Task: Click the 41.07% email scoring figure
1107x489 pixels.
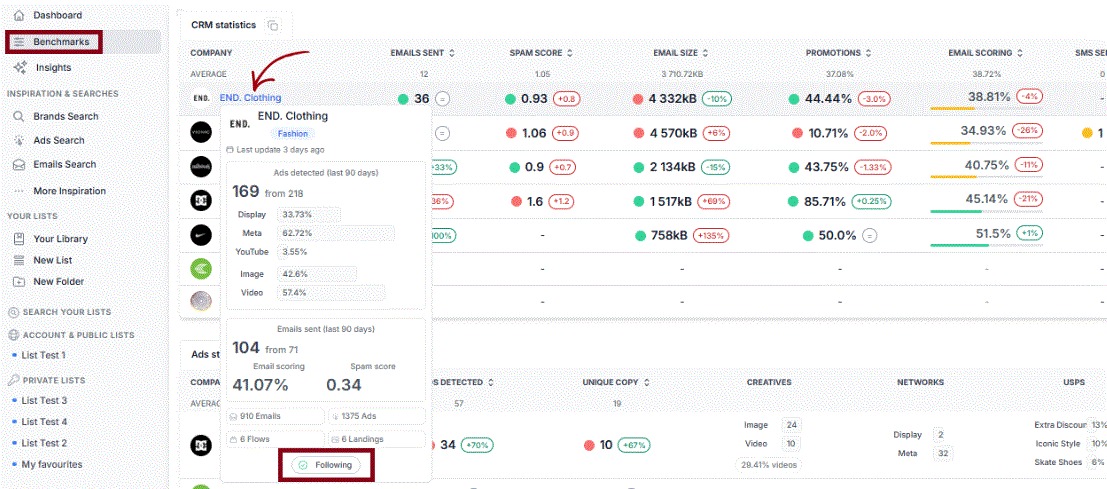Action: [261, 385]
